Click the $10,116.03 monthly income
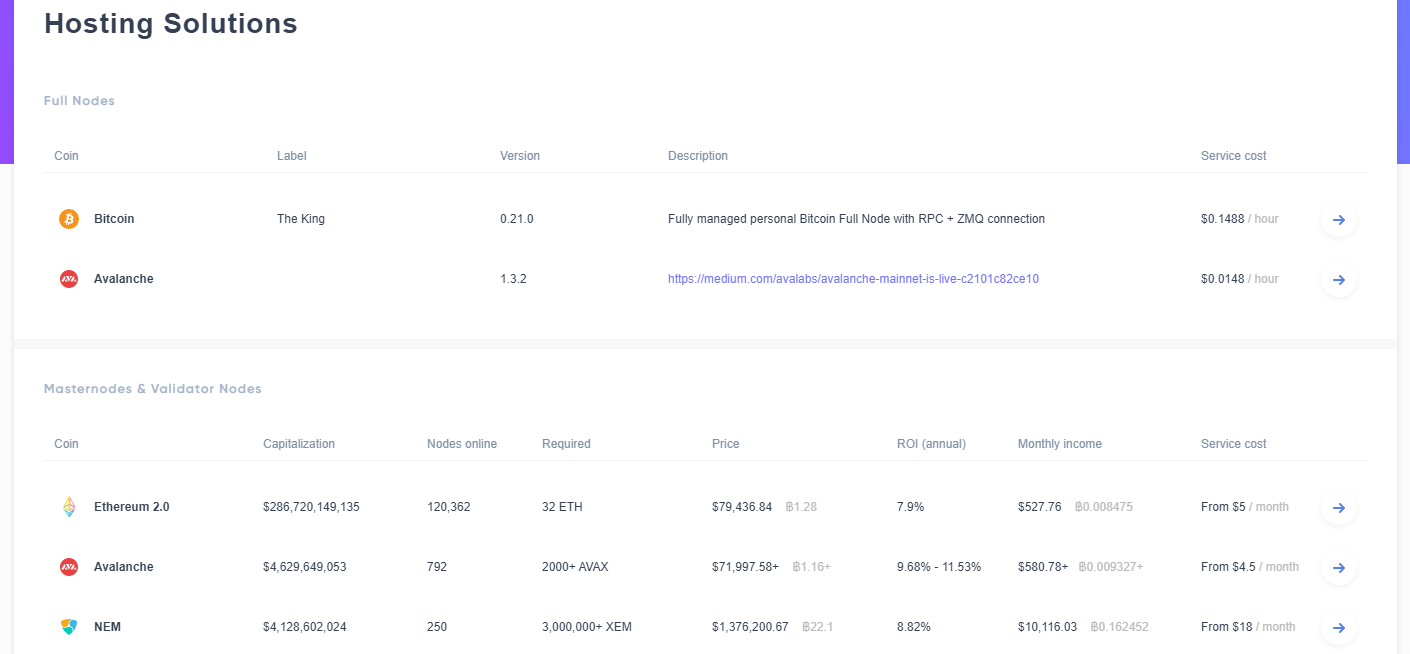The height and width of the screenshot is (654, 1410). coord(1048,627)
